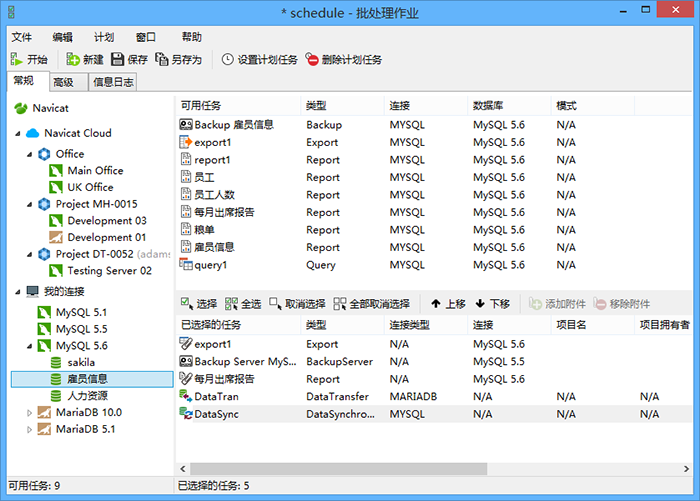This screenshot has height=501, width=700.
Task: Click the 连接类型 column header
Action: (x=425, y=325)
